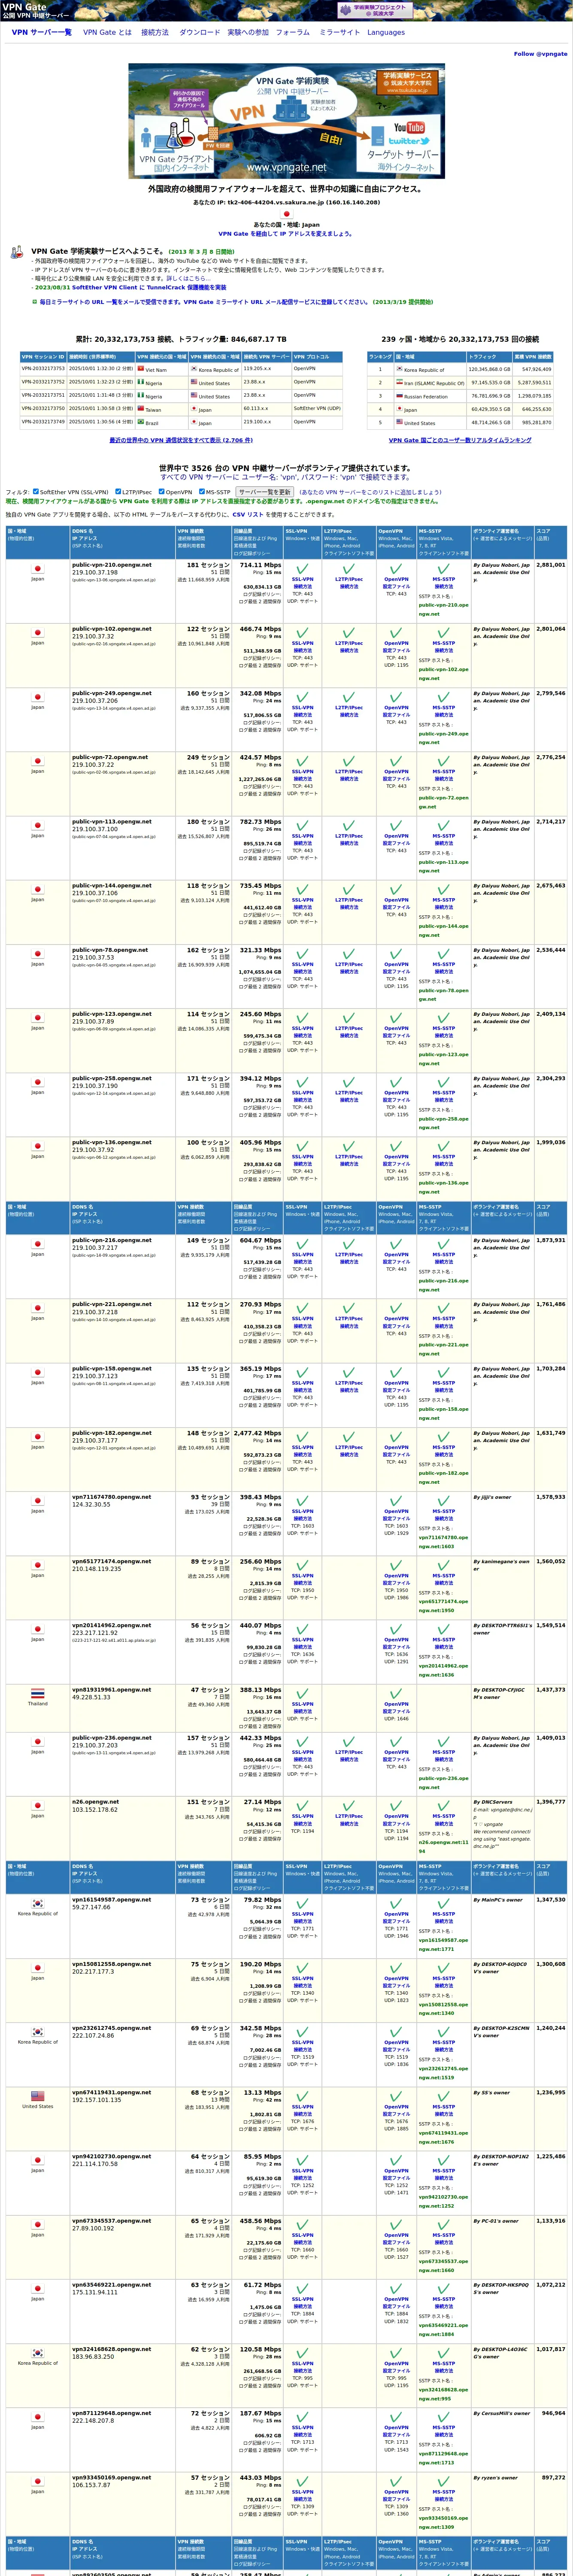The width and height of the screenshot is (573, 2576).
Task: Click the MS-SSTP checkmark for public-vpn-113
Action: coord(443,826)
